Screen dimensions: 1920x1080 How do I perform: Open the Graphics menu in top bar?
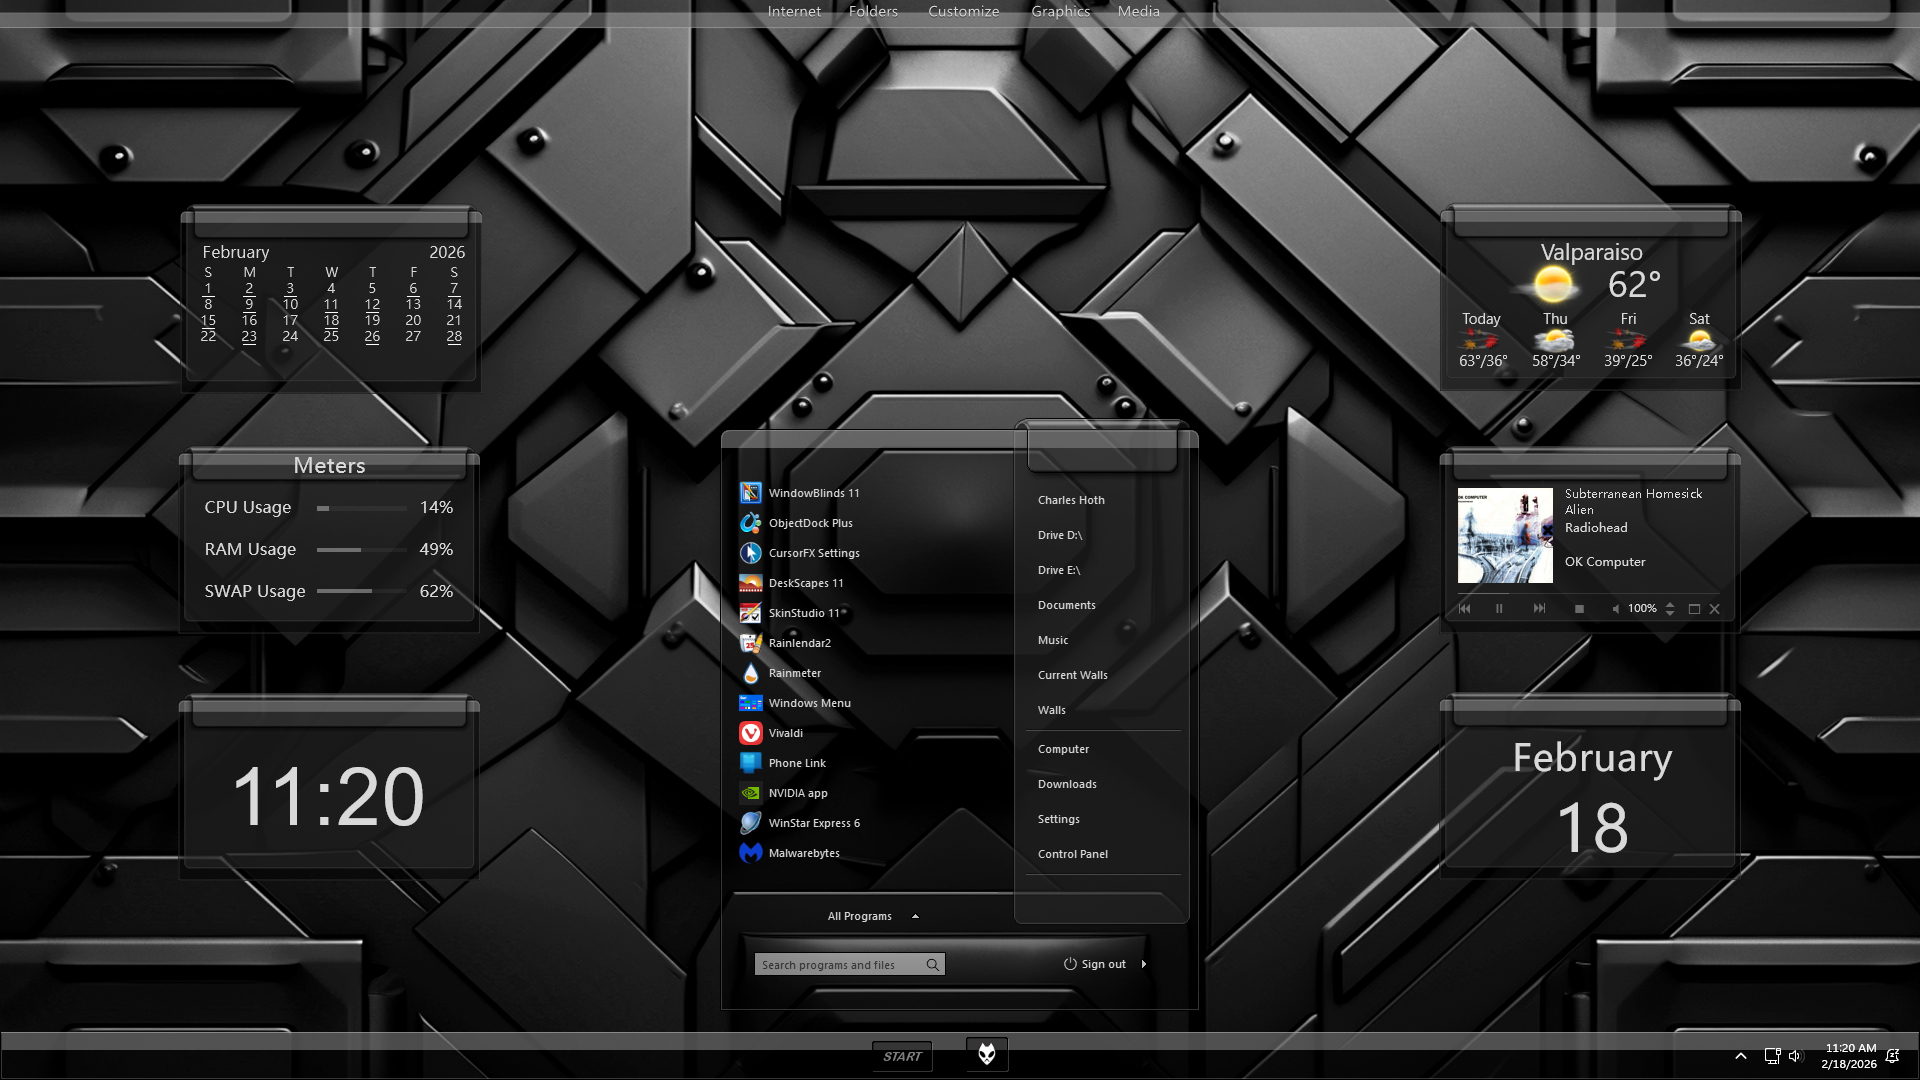pyautogui.click(x=1060, y=11)
